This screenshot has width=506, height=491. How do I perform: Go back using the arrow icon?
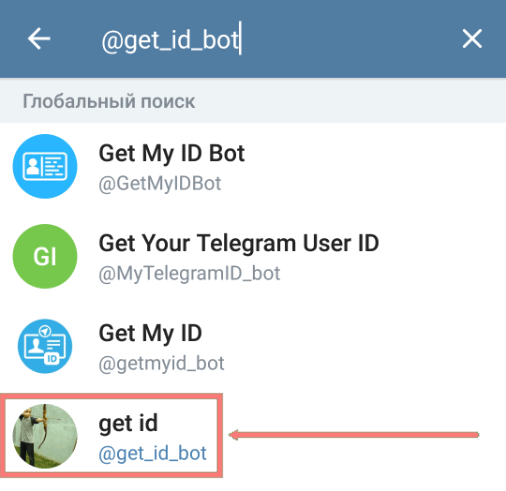coord(39,39)
